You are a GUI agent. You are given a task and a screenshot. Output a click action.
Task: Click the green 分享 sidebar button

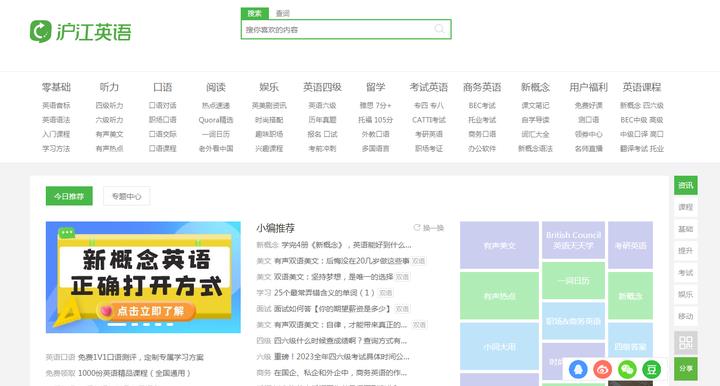click(686, 369)
